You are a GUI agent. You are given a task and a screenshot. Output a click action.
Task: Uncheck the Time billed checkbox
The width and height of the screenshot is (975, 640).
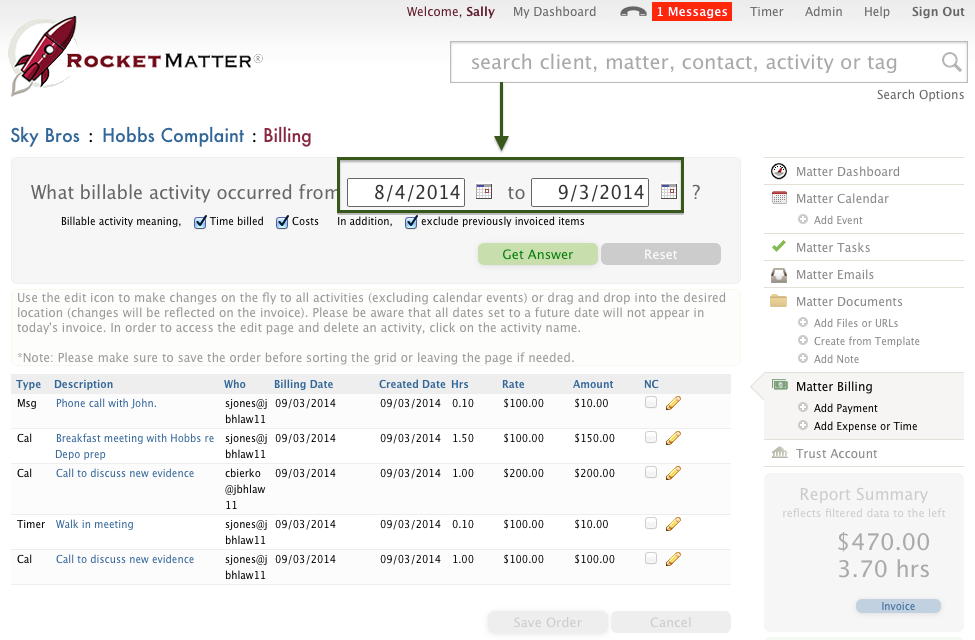point(201,222)
